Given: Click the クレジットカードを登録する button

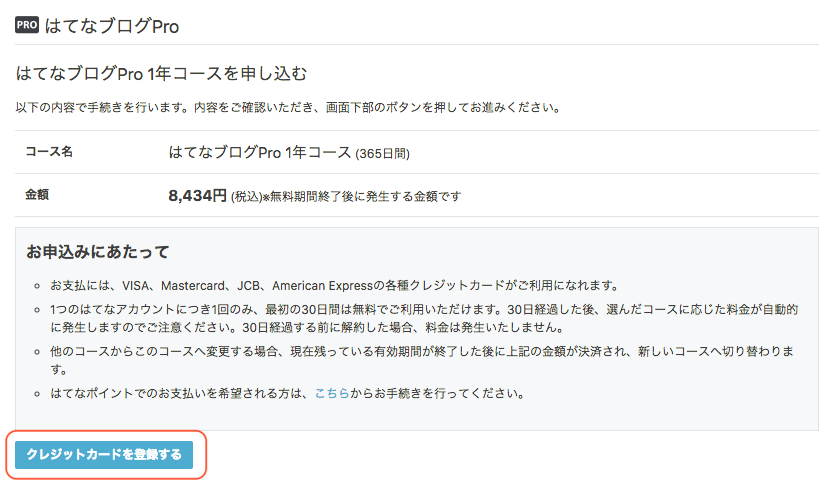Looking at the screenshot, I should (104, 455).
